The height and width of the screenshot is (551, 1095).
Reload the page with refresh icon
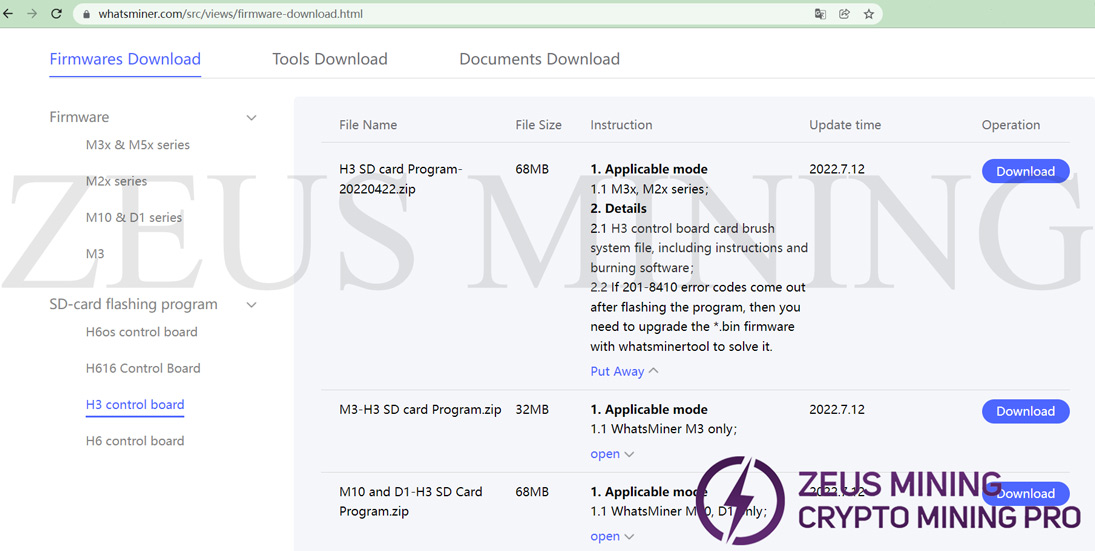click(x=56, y=14)
